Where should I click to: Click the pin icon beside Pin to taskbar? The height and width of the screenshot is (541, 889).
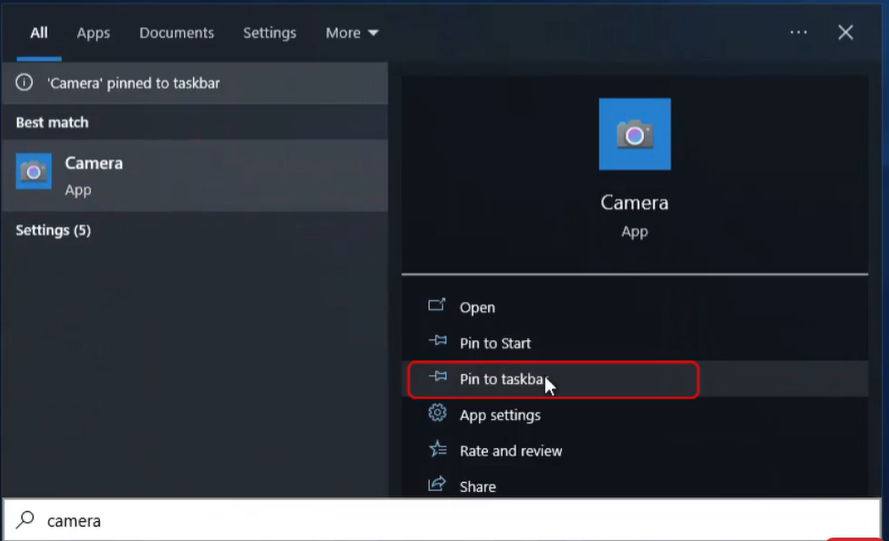[x=436, y=378]
